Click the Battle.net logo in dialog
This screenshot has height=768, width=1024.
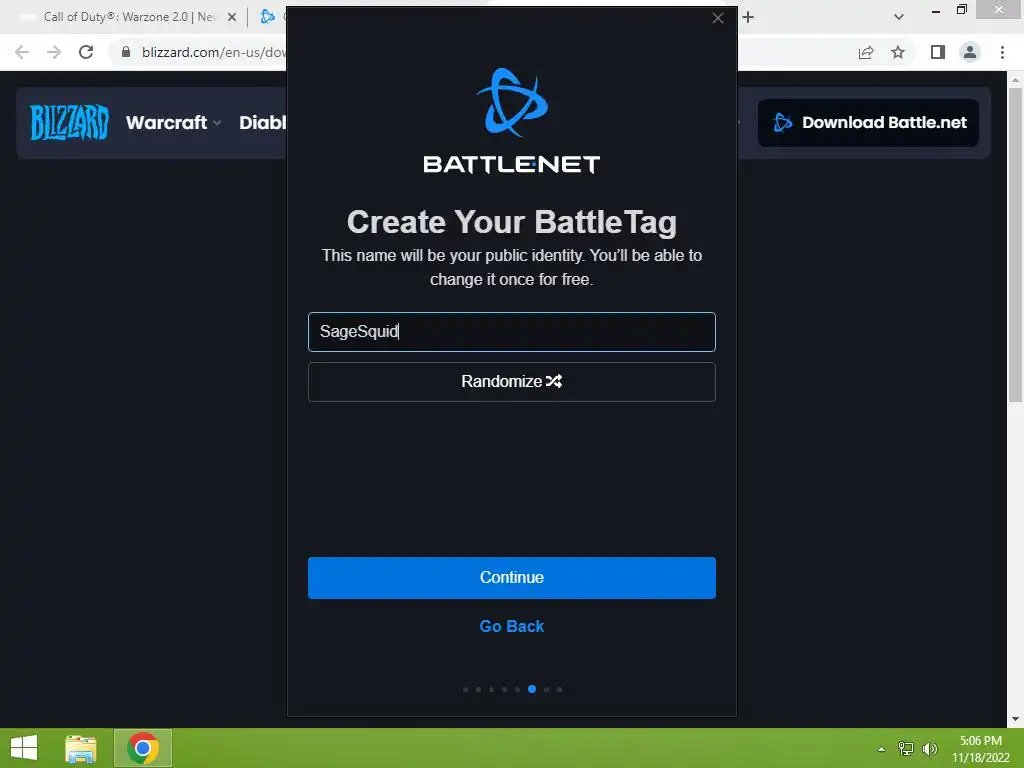tap(511, 121)
